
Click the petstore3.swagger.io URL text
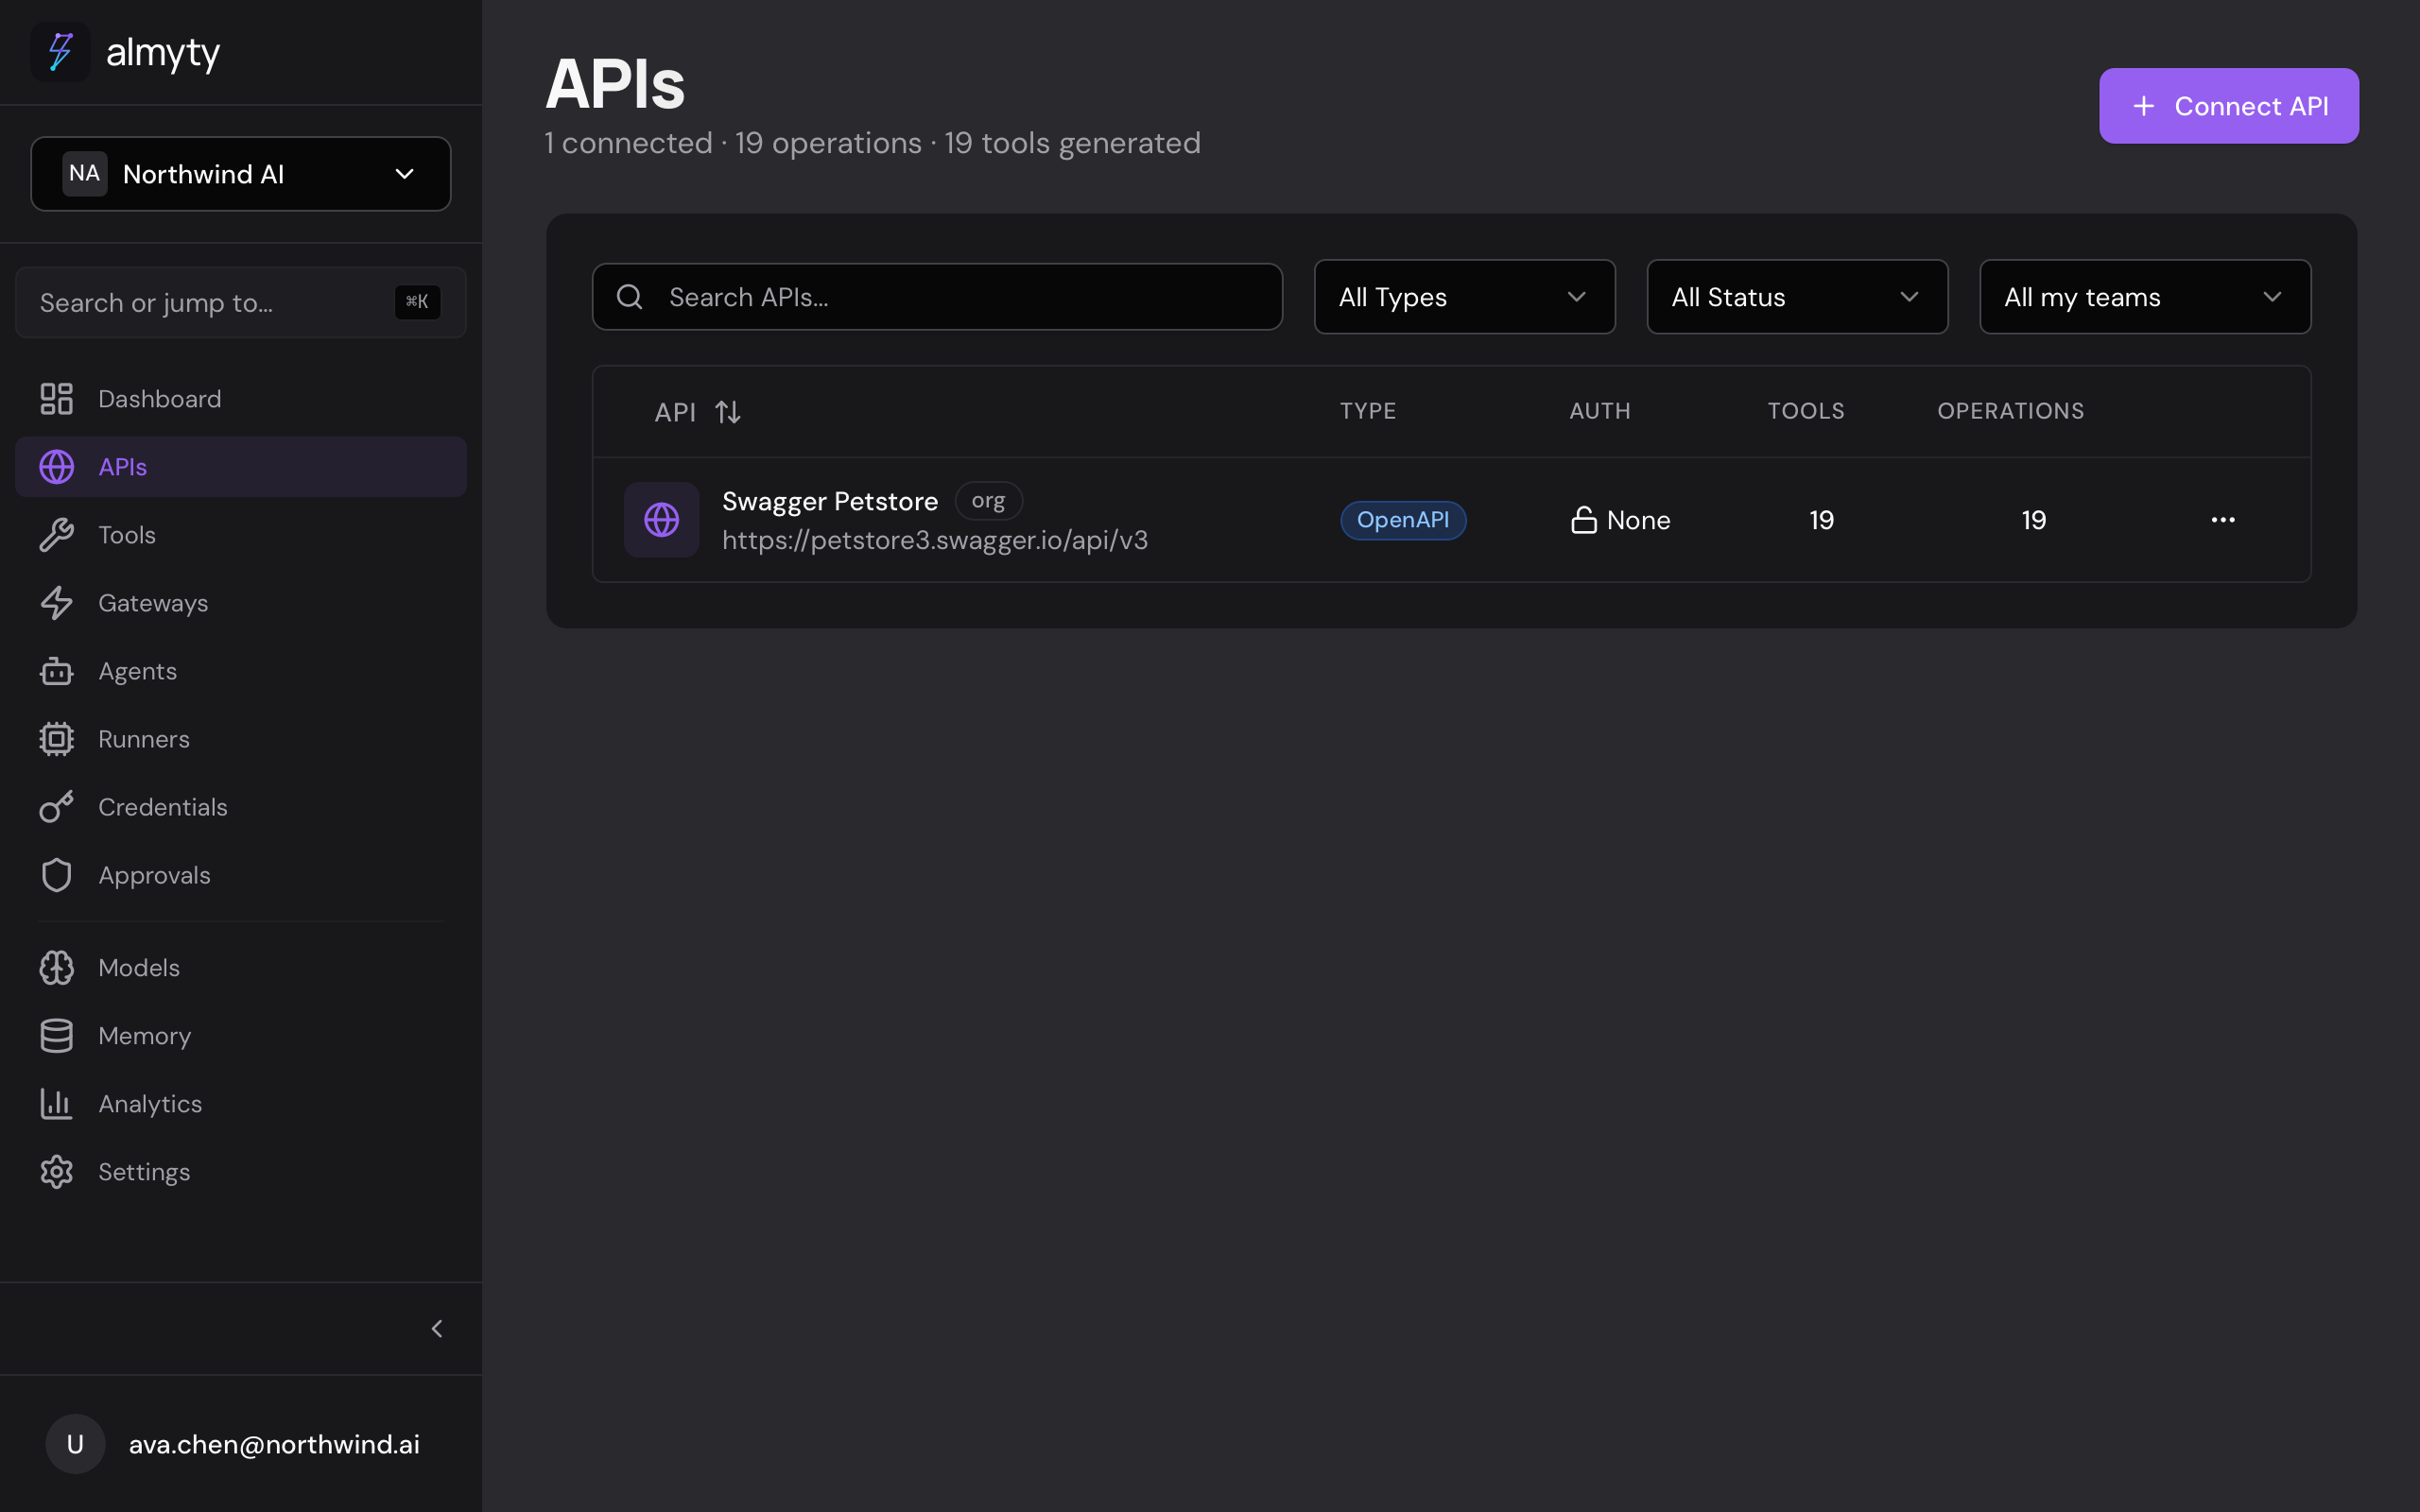tap(935, 541)
